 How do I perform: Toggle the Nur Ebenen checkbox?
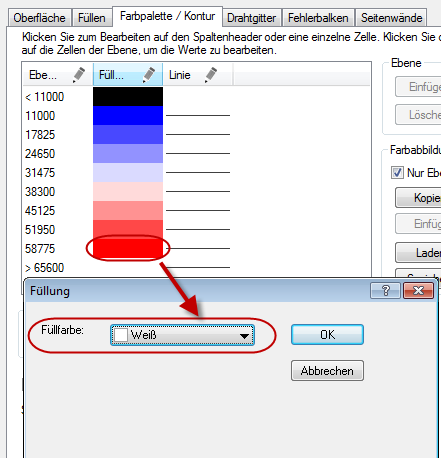[397, 173]
